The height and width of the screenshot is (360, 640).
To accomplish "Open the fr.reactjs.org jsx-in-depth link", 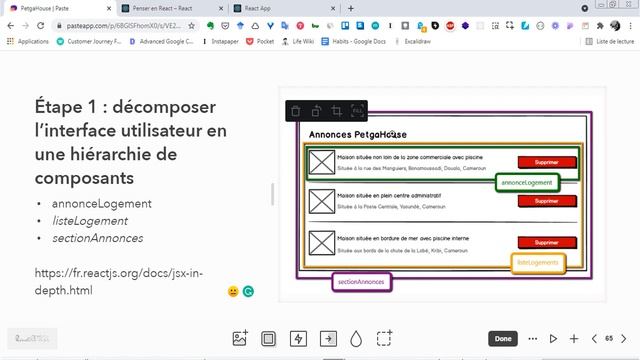I will coord(119,282).
